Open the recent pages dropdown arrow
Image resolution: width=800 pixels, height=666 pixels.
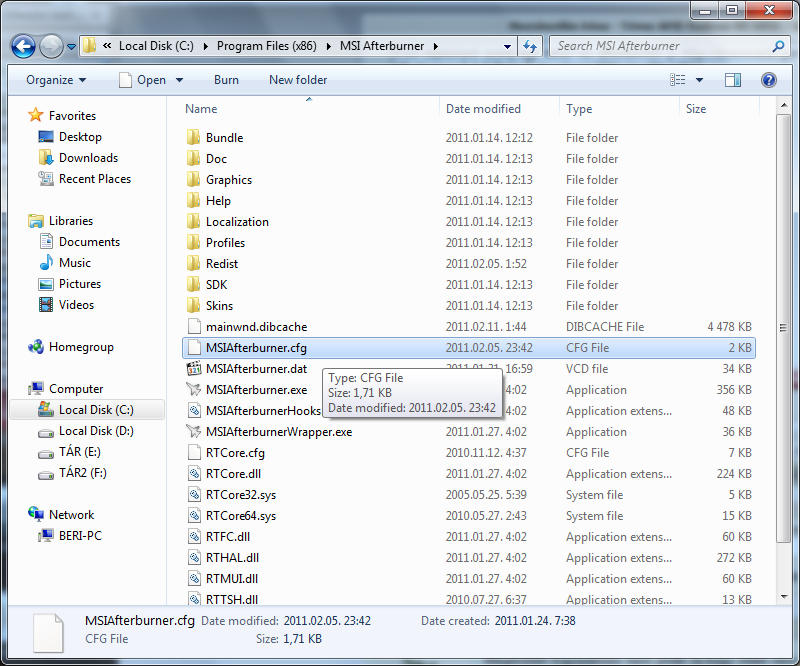pos(71,46)
